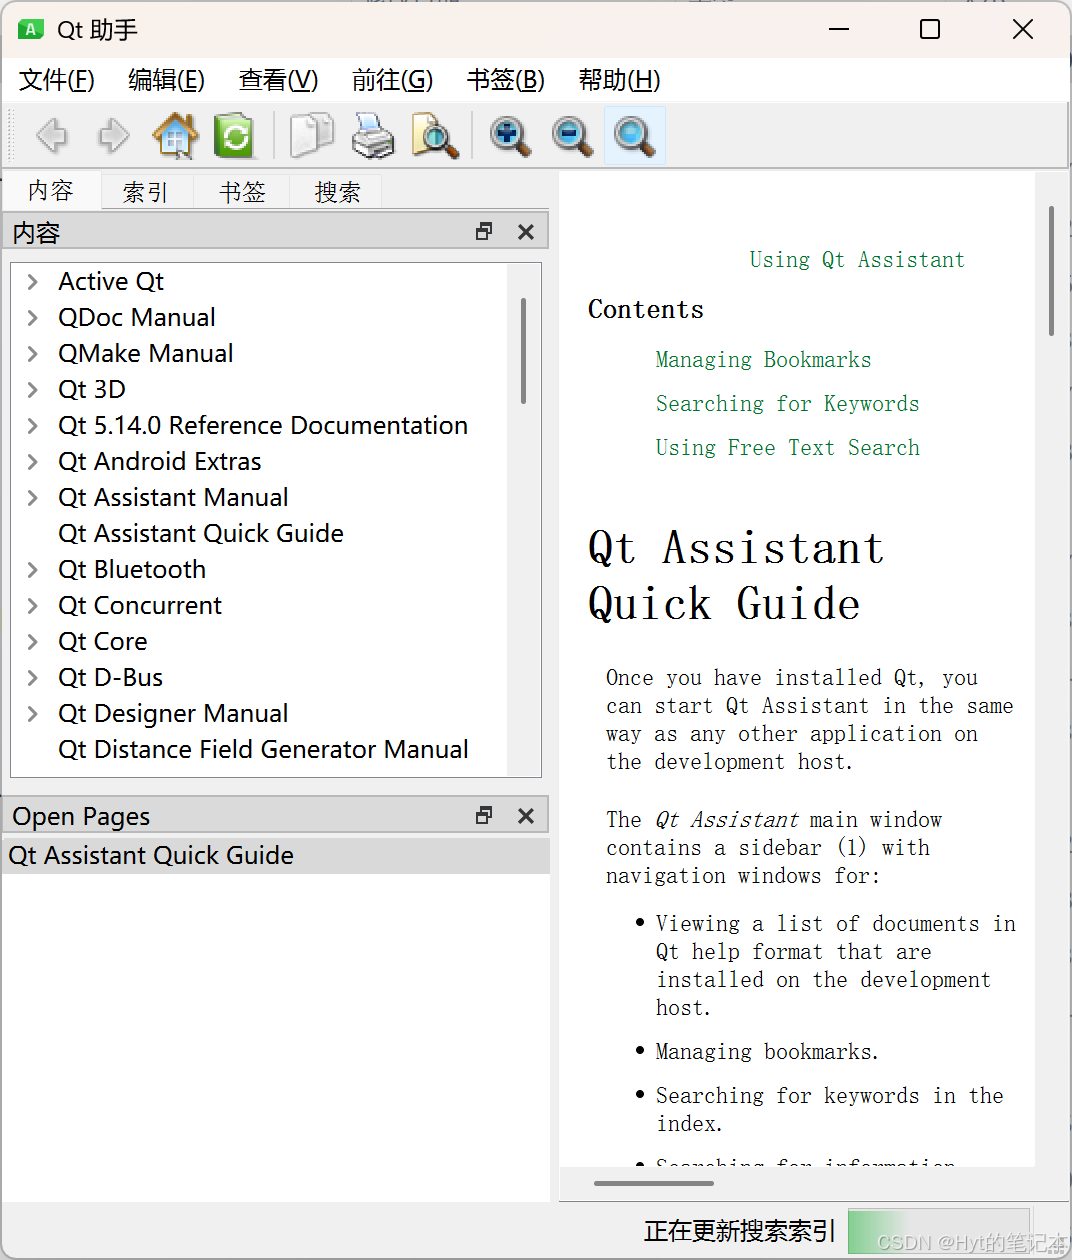This screenshot has width=1072, height=1260.
Task: Expand the Qt Android Extras node
Action: point(33,462)
